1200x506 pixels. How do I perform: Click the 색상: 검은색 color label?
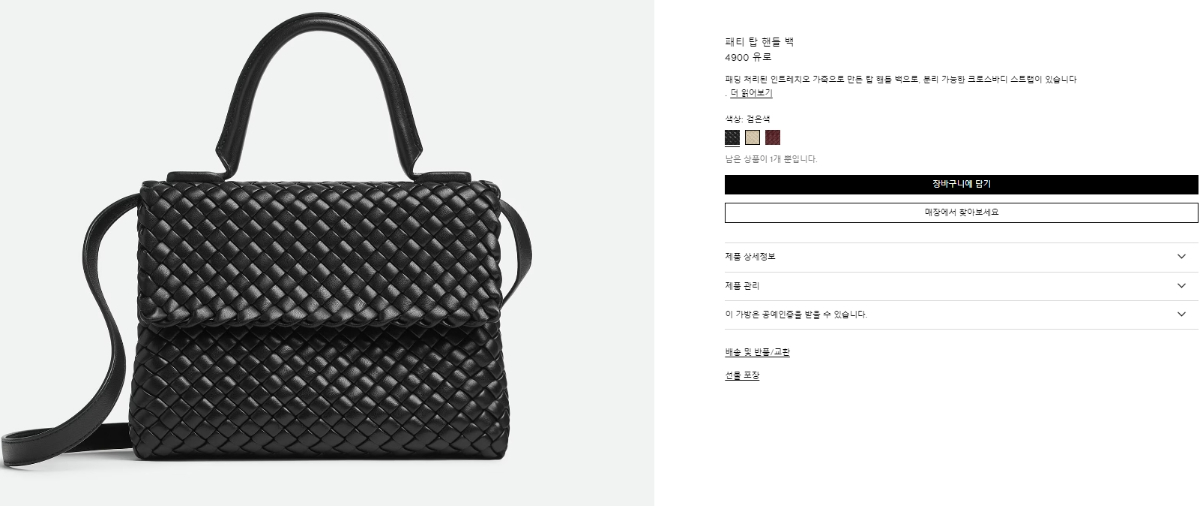(747, 118)
